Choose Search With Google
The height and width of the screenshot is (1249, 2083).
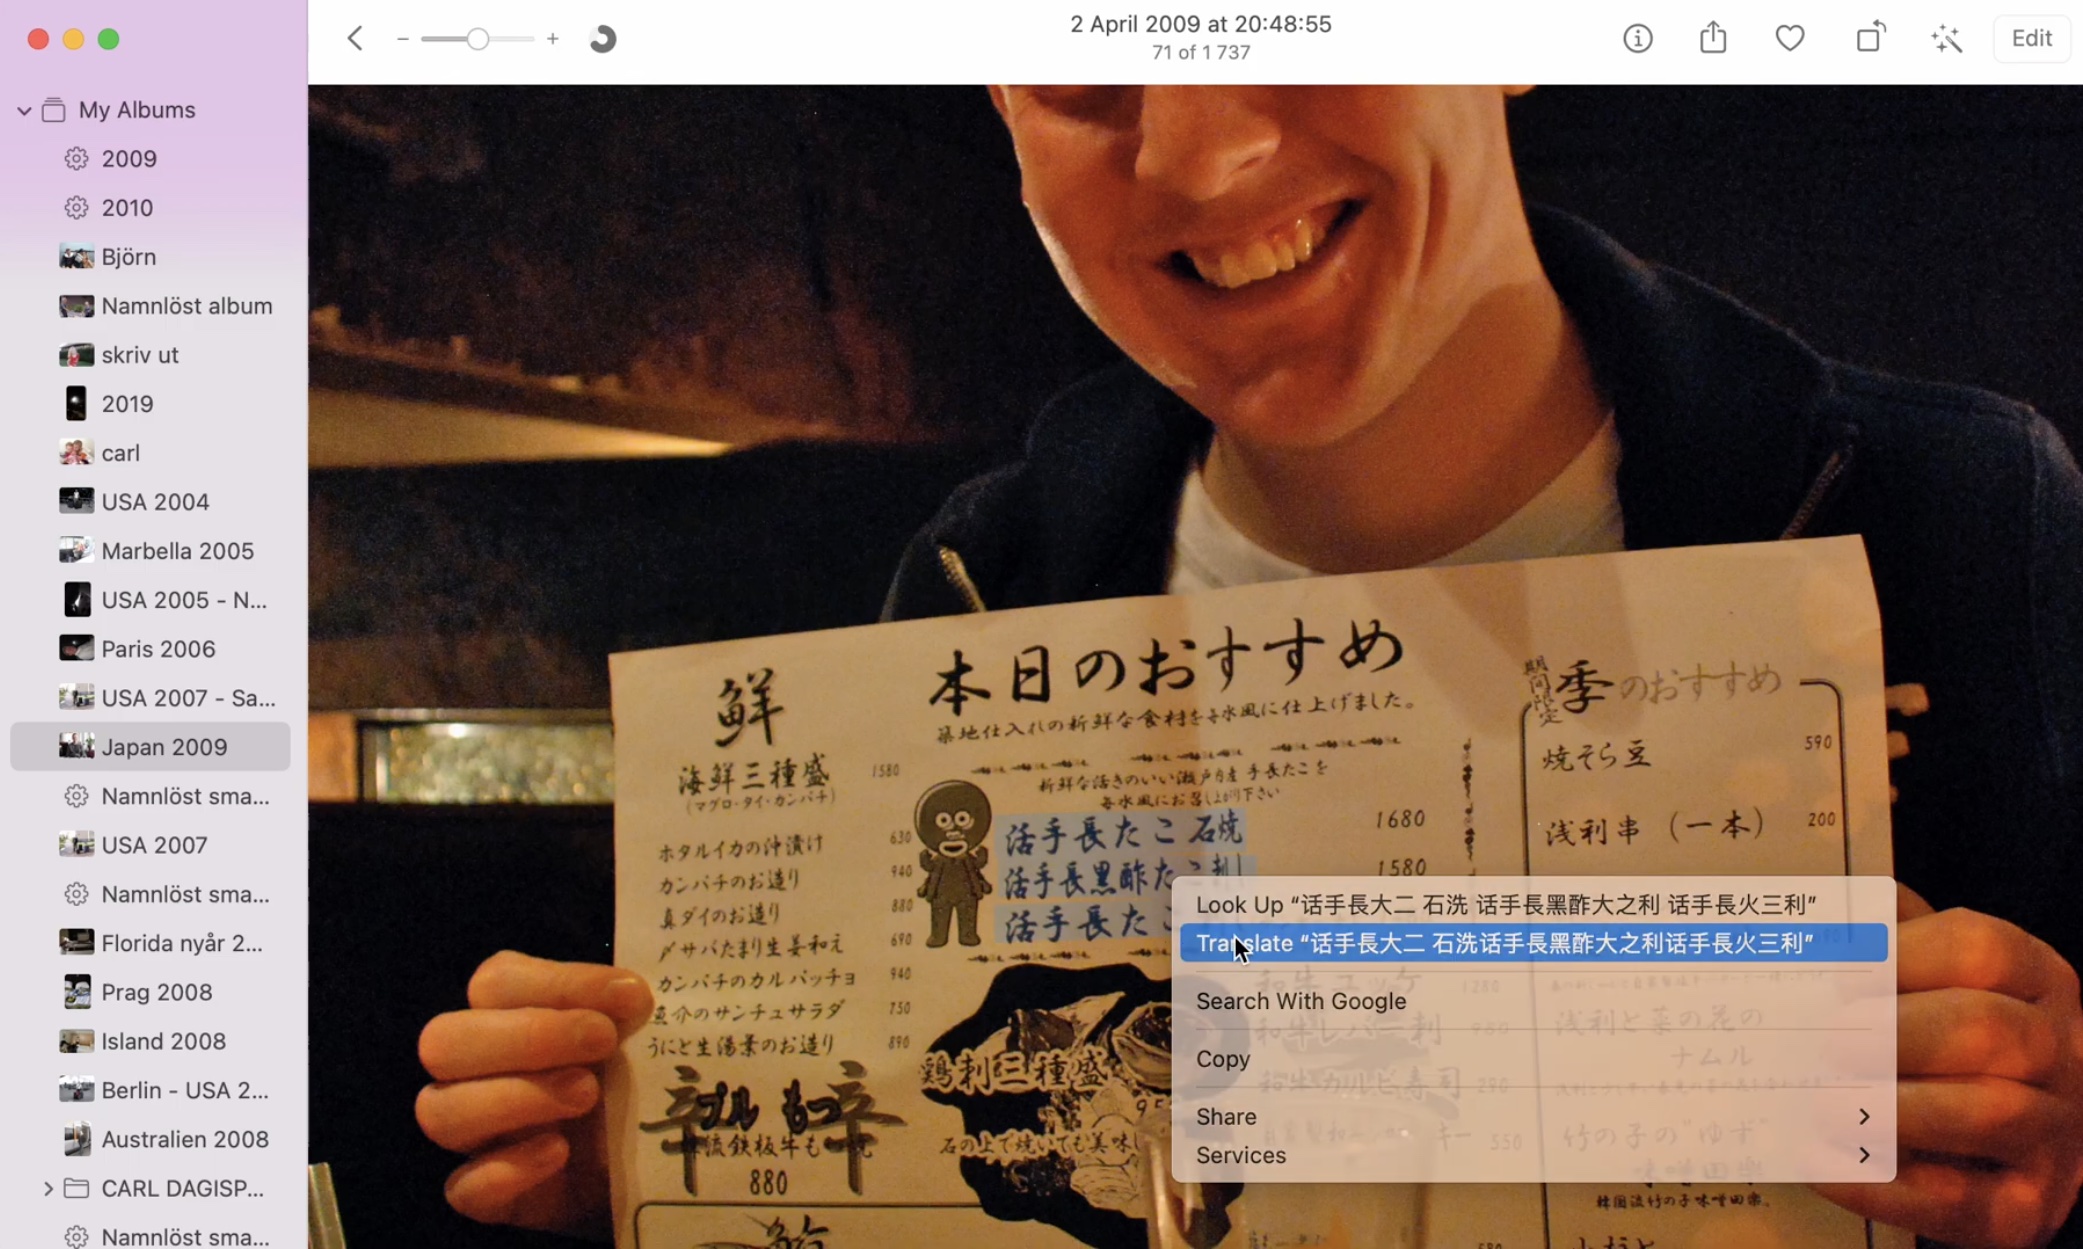click(1533, 1001)
